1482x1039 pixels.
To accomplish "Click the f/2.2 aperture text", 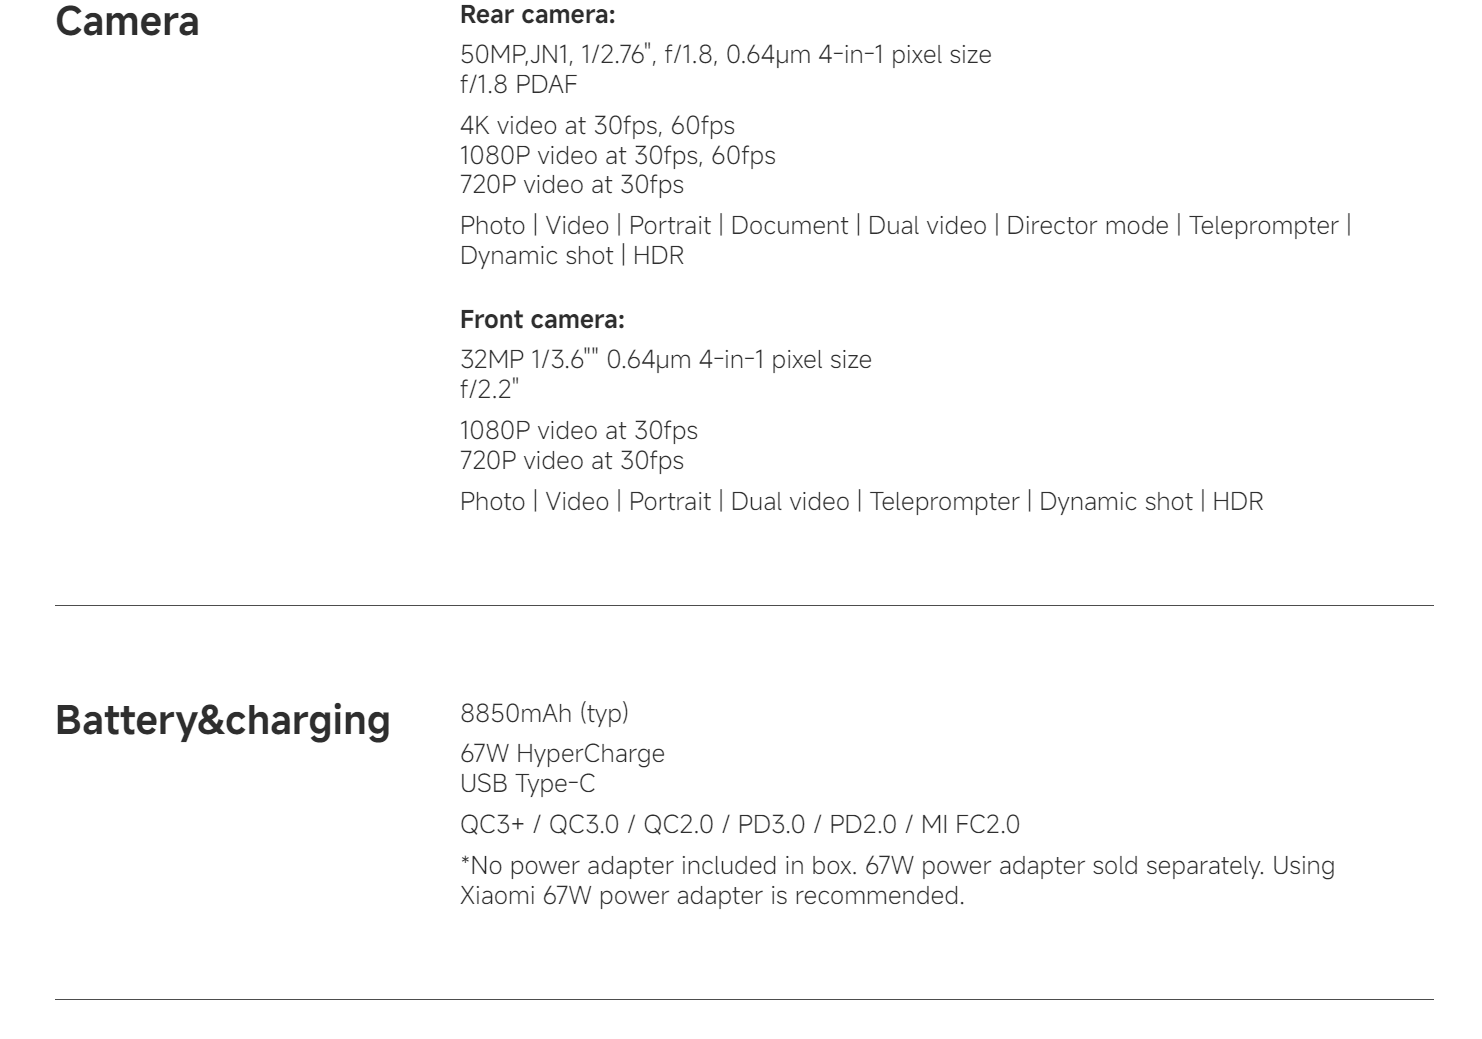I will click(x=489, y=390).
